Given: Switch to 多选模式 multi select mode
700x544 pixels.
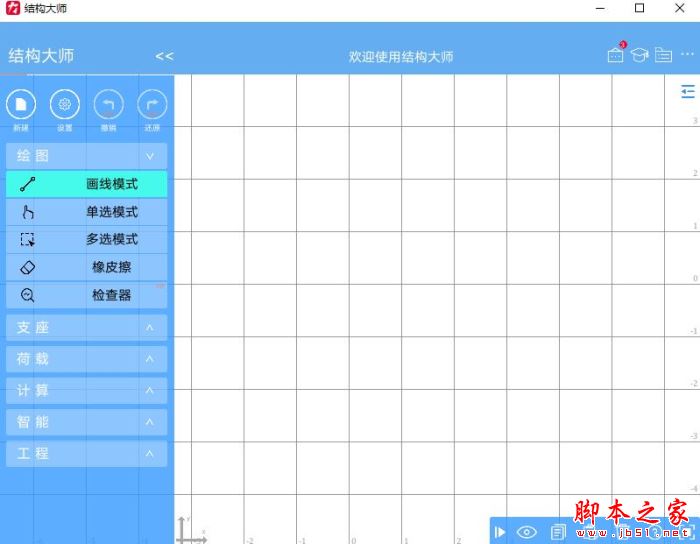Looking at the screenshot, I should [87, 239].
